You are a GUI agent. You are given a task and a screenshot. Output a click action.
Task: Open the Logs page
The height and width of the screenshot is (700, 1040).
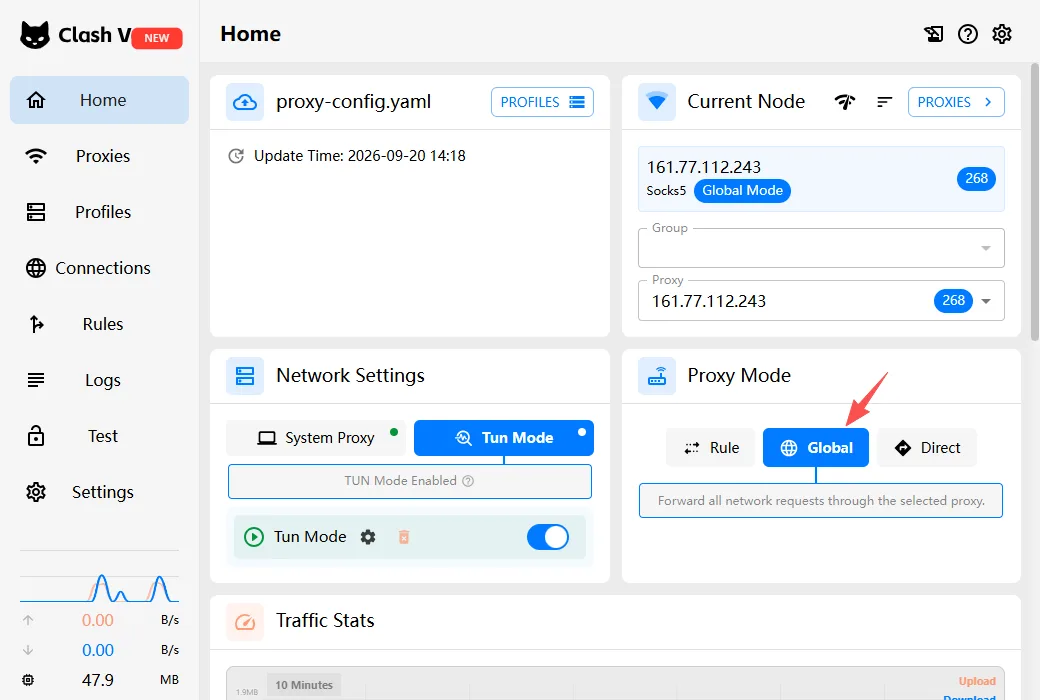click(x=99, y=380)
